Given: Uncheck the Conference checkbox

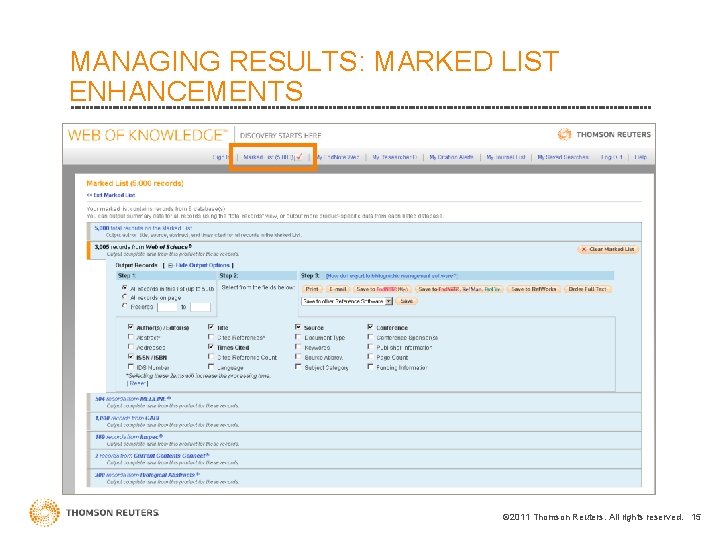Looking at the screenshot, I should click(370, 327).
